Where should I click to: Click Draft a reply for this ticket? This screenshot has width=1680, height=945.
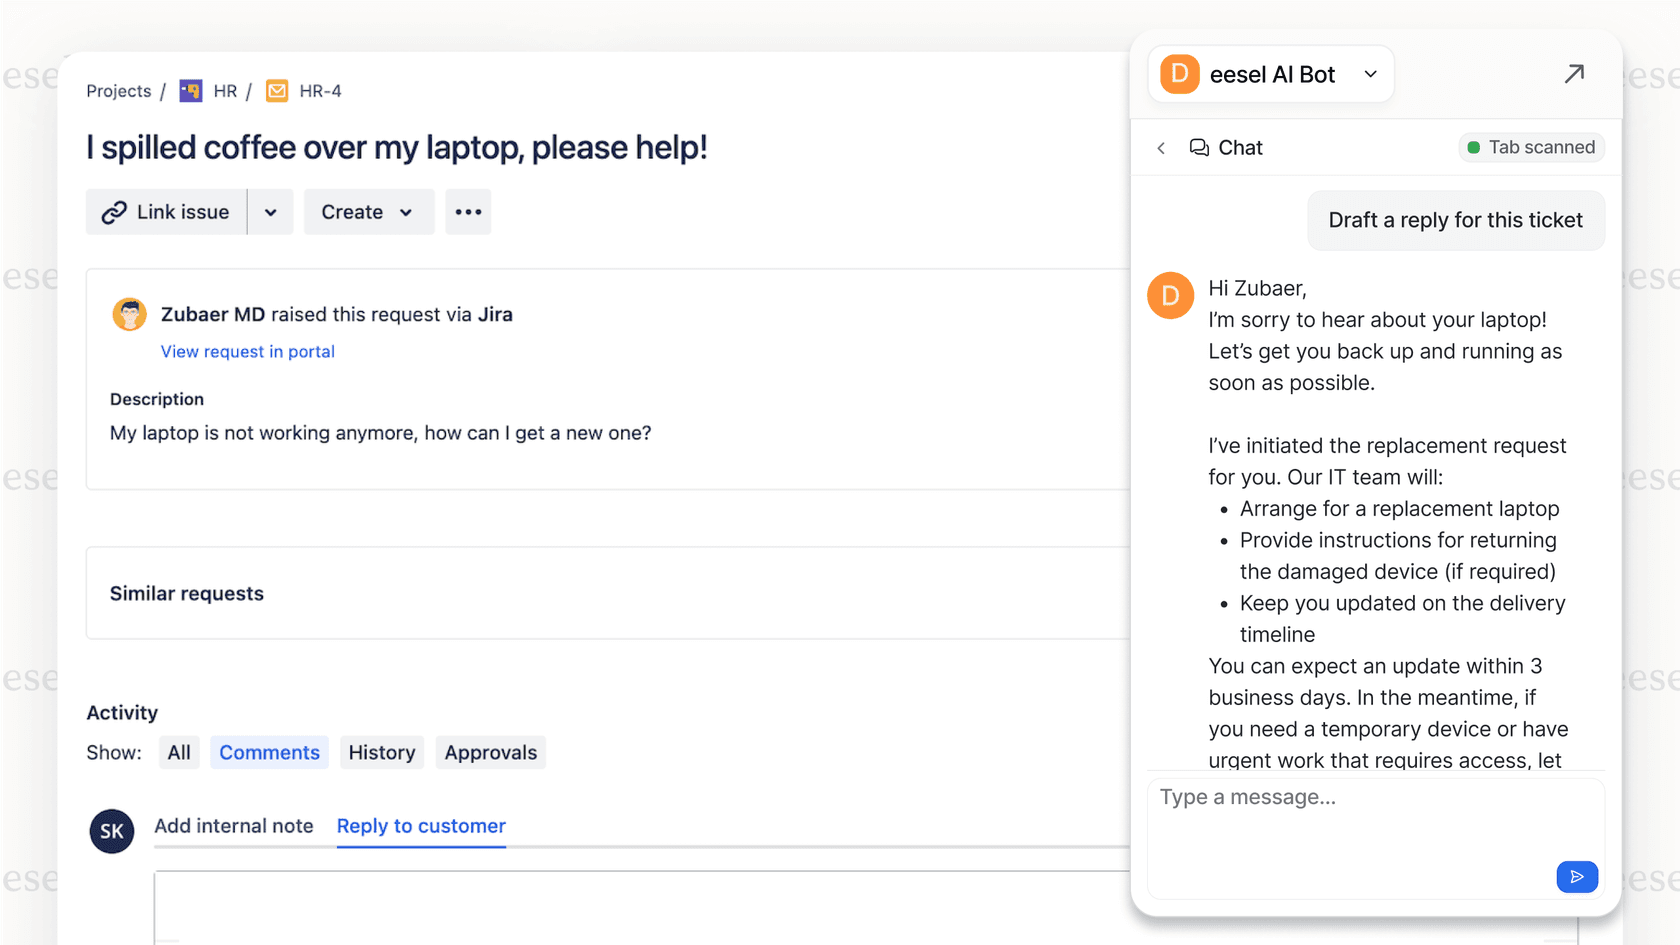[x=1455, y=220]
